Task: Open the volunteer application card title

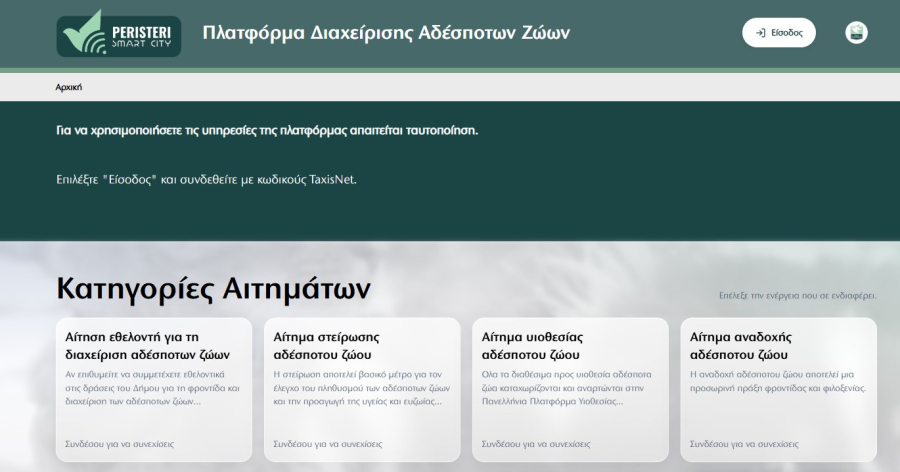Action: click(148, 345)
